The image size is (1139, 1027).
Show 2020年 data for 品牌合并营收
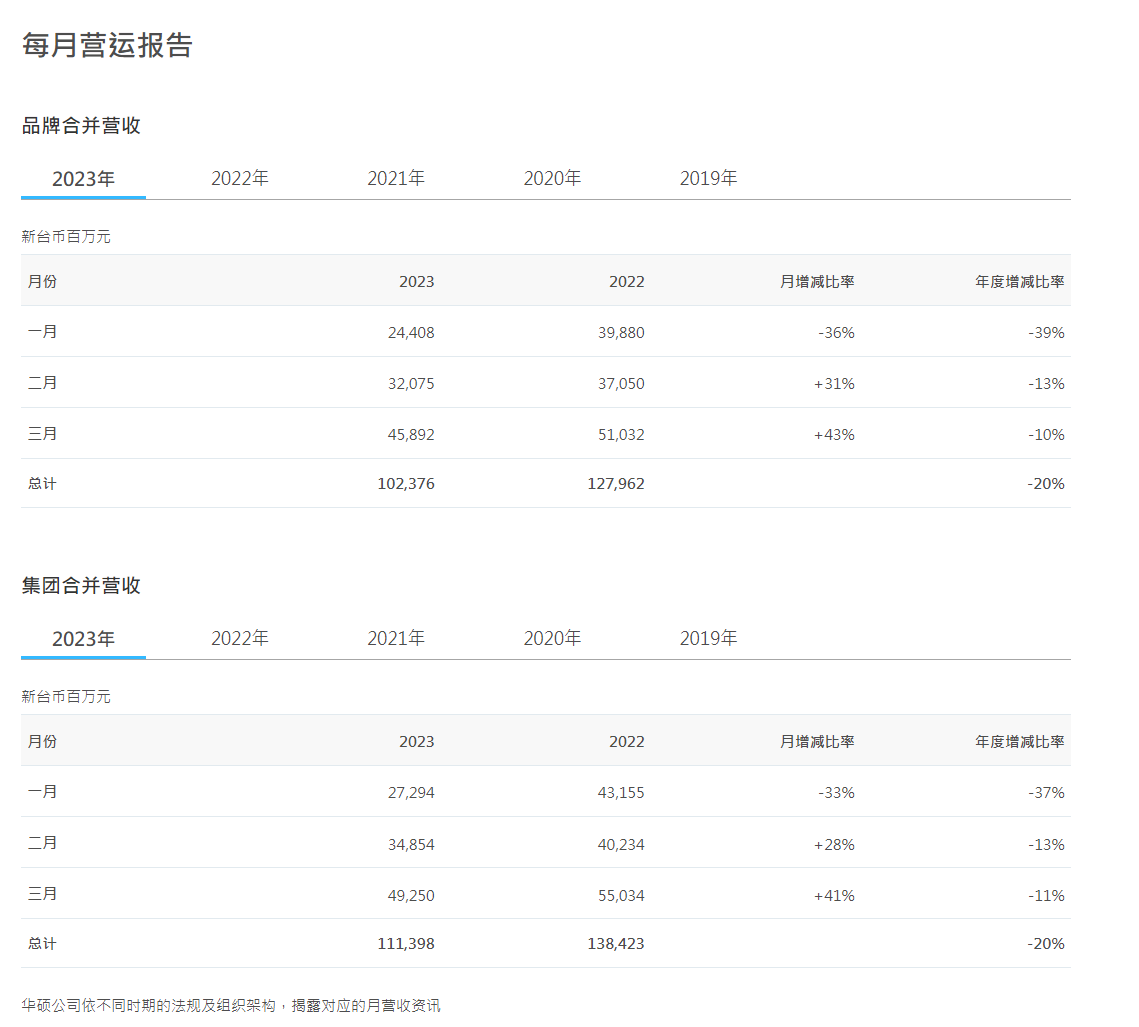[552, 179]
